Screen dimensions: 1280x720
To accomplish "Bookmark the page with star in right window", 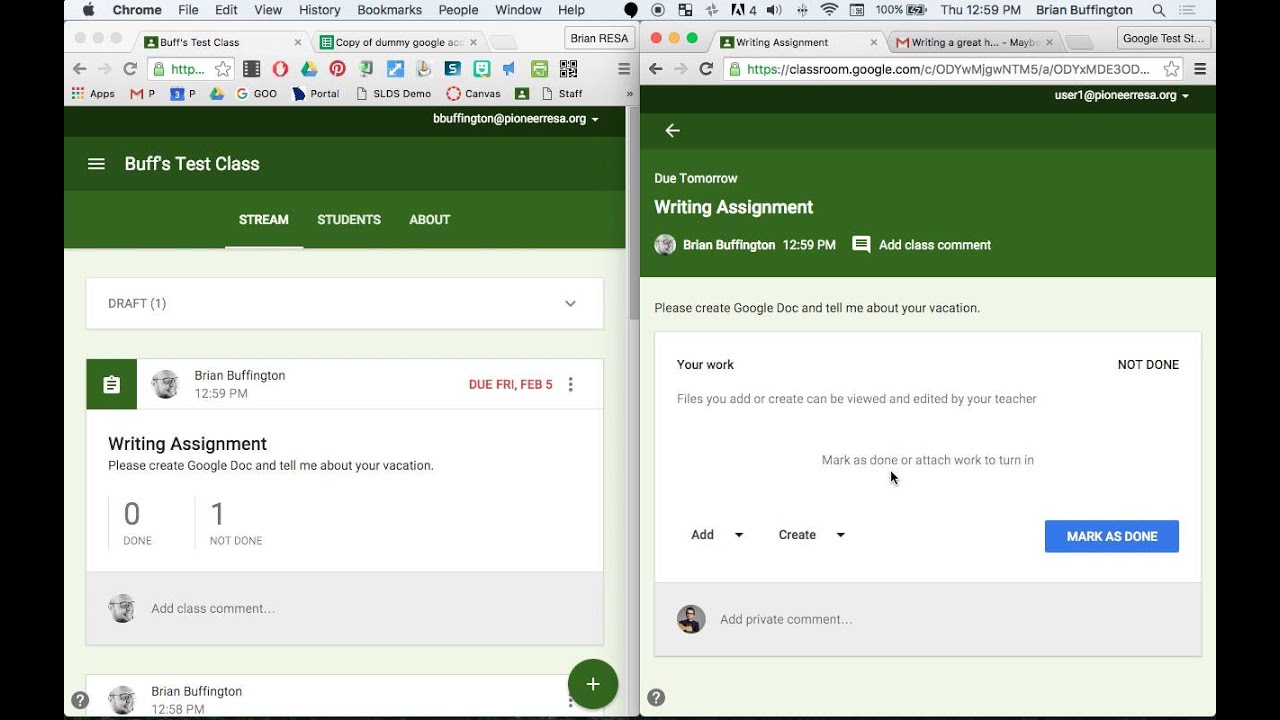I will pos(1171,69).
